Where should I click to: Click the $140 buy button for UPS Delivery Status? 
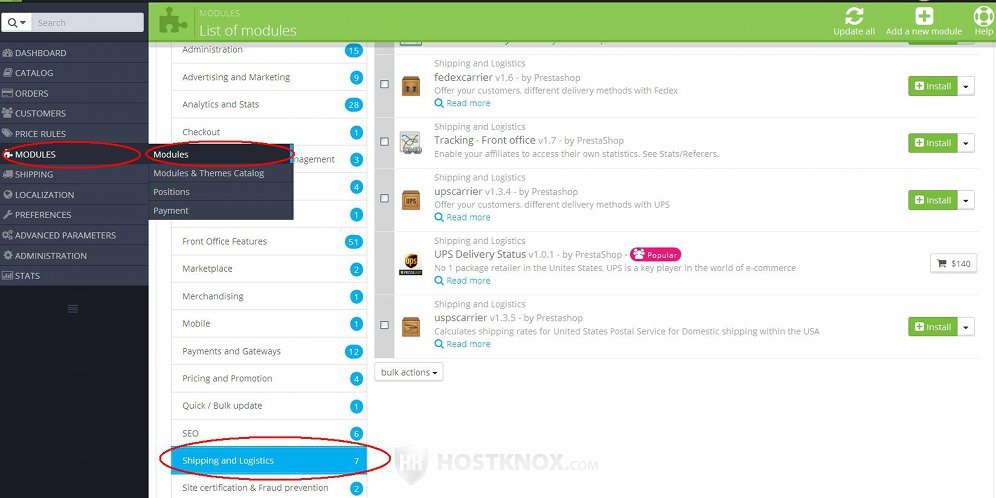tap(953, 264)
